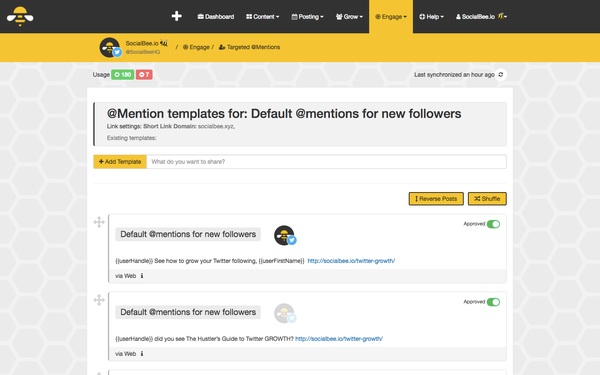Click the drag handle of the first template
The image size is (600, 375).
tap(99, 222)
